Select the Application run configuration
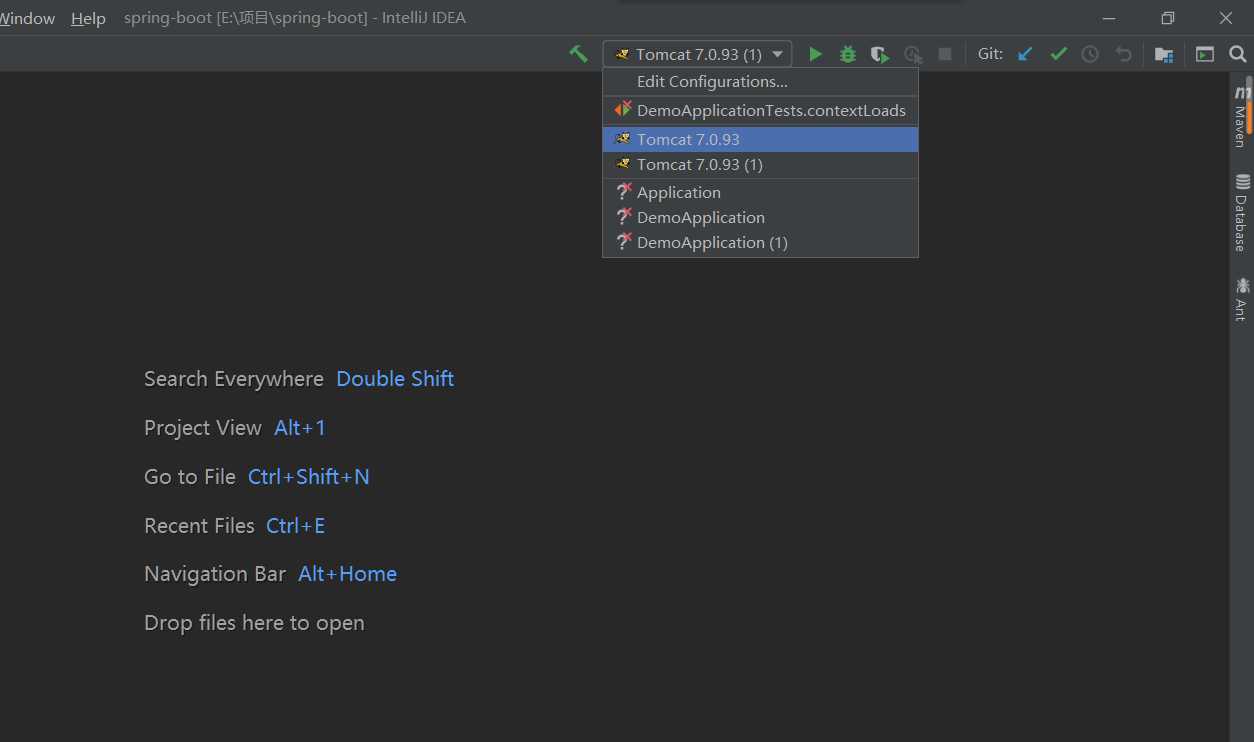The width and height of the screenshot is (1254, 742). coord(760,192)
